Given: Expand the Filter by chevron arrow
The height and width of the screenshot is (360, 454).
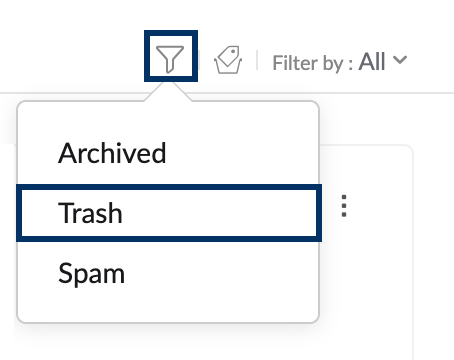Looking at the screenshot, I should pos(400,60).
